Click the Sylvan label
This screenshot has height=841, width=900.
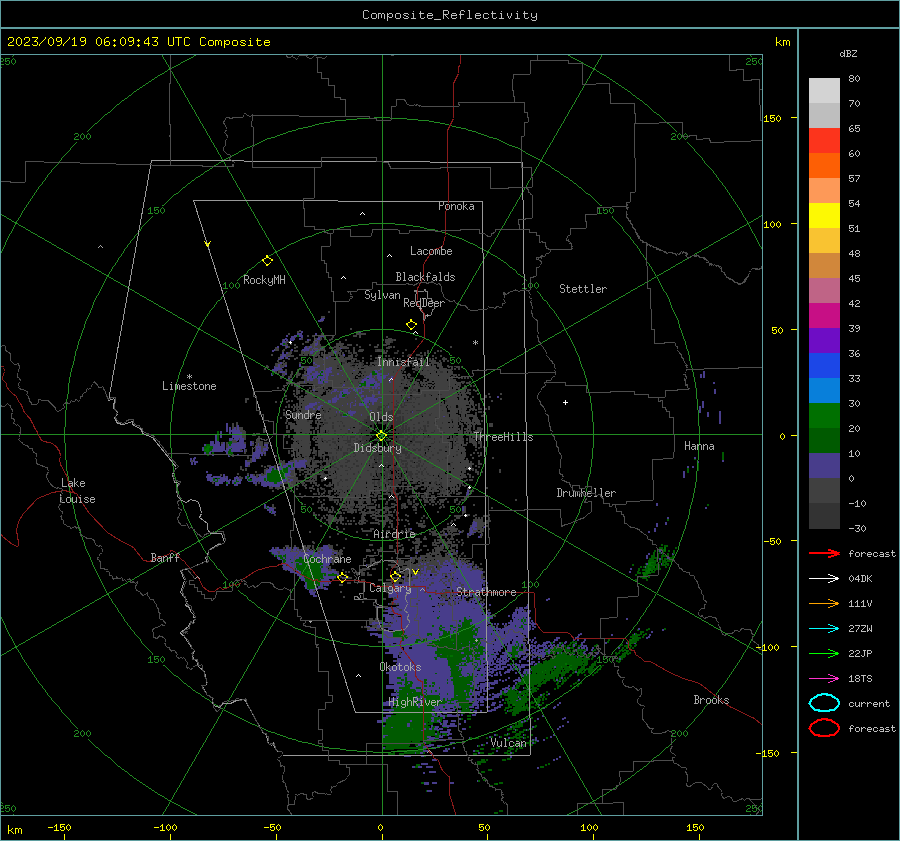point(382,295)
